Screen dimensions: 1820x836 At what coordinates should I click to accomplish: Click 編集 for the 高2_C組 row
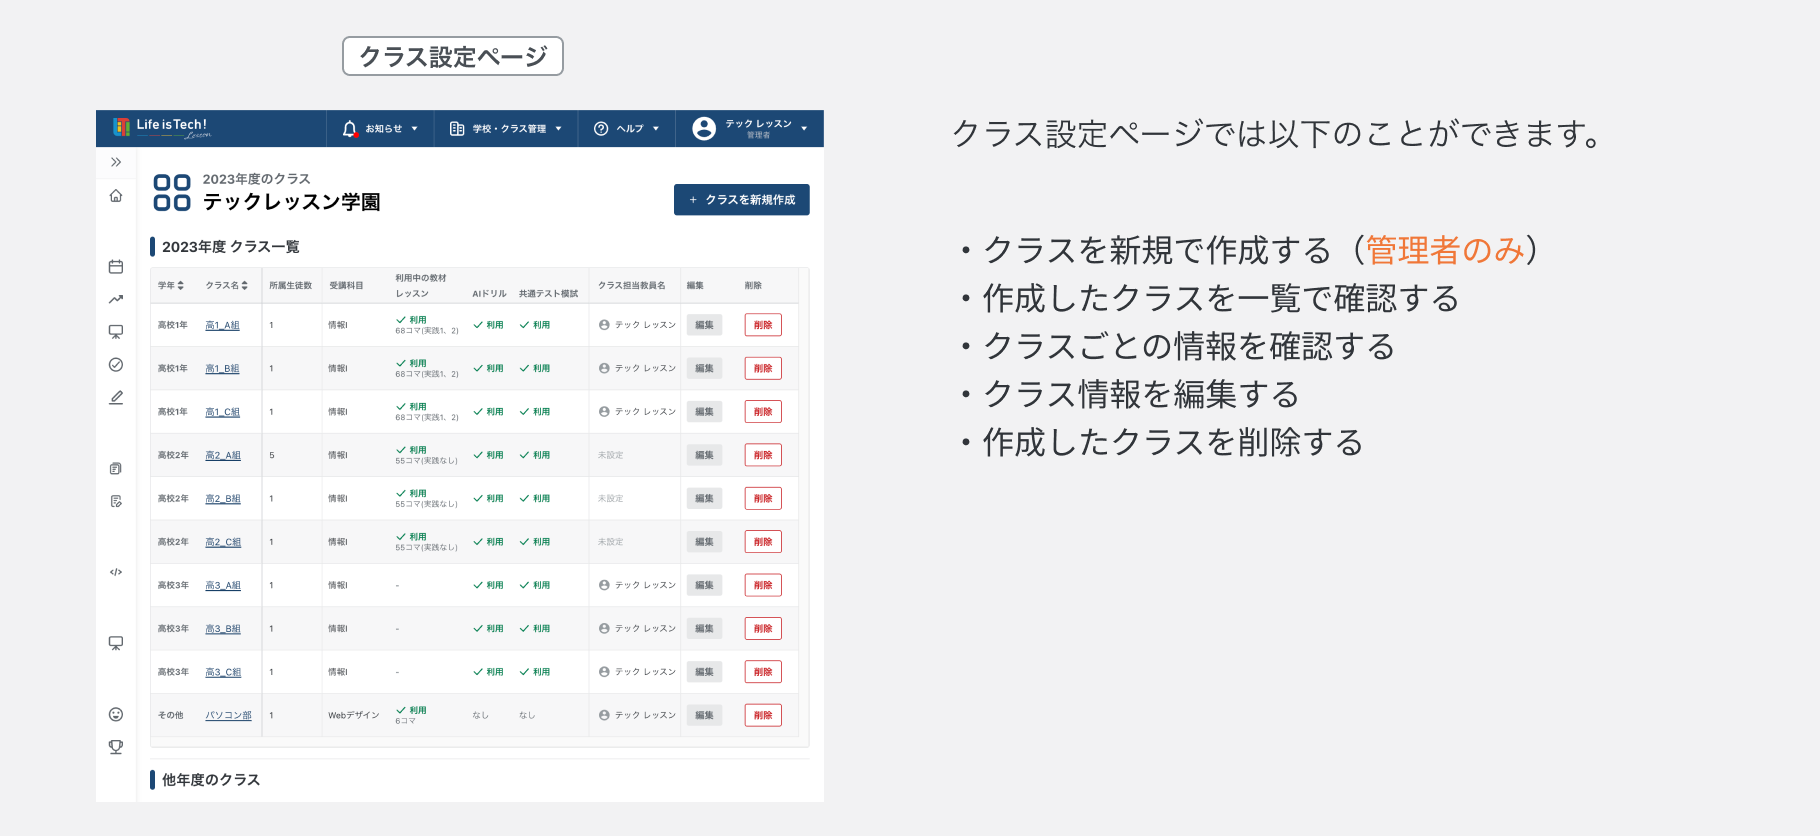point(704,542)
